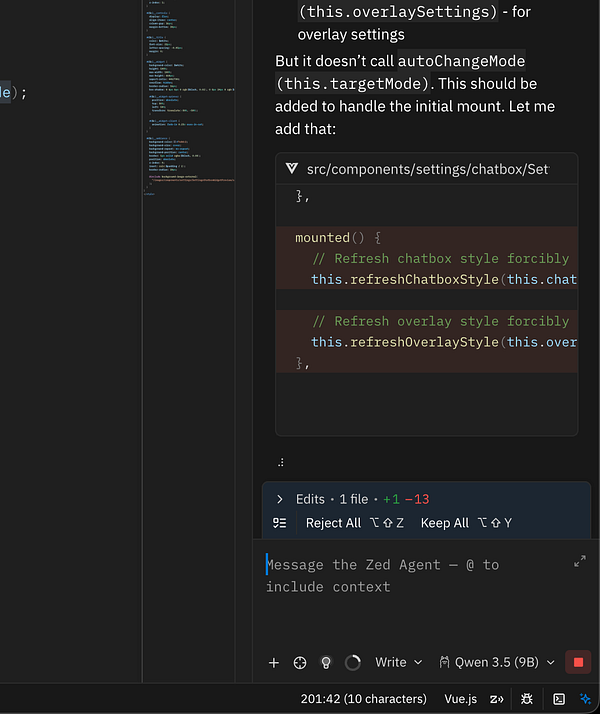600x714 pixels.
Task: Open the src/components/settings/chatbox file path
Action: [428, 169]
